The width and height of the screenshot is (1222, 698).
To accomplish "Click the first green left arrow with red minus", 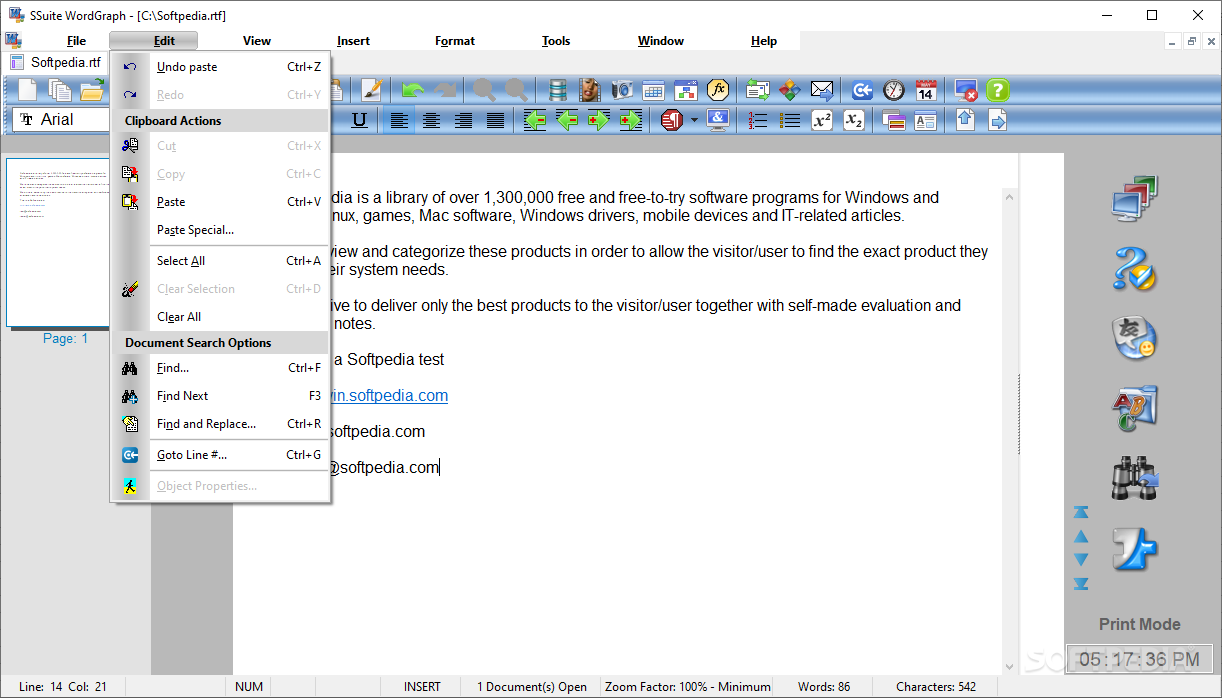I will pos(535,121).
